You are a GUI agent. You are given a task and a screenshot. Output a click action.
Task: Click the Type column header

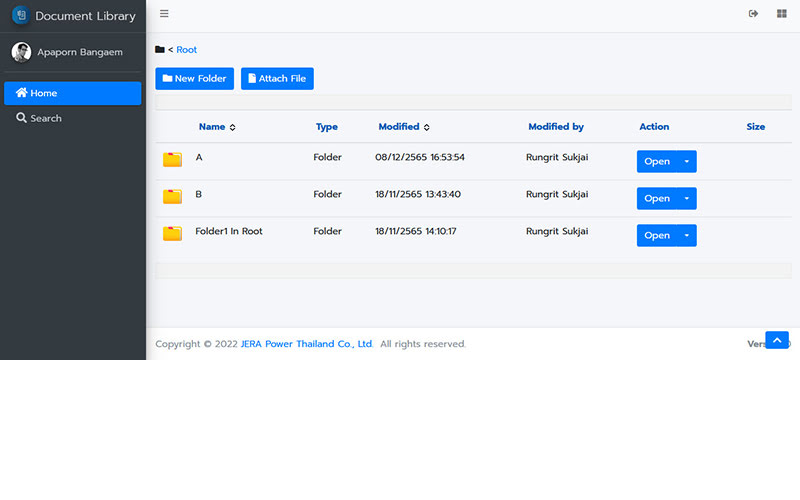click(327, 127)
